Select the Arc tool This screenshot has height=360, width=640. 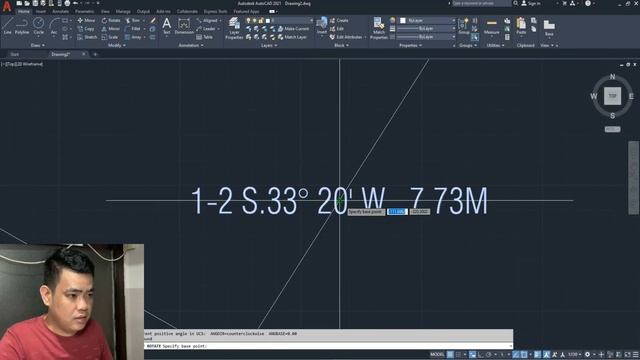pos(54,26)
